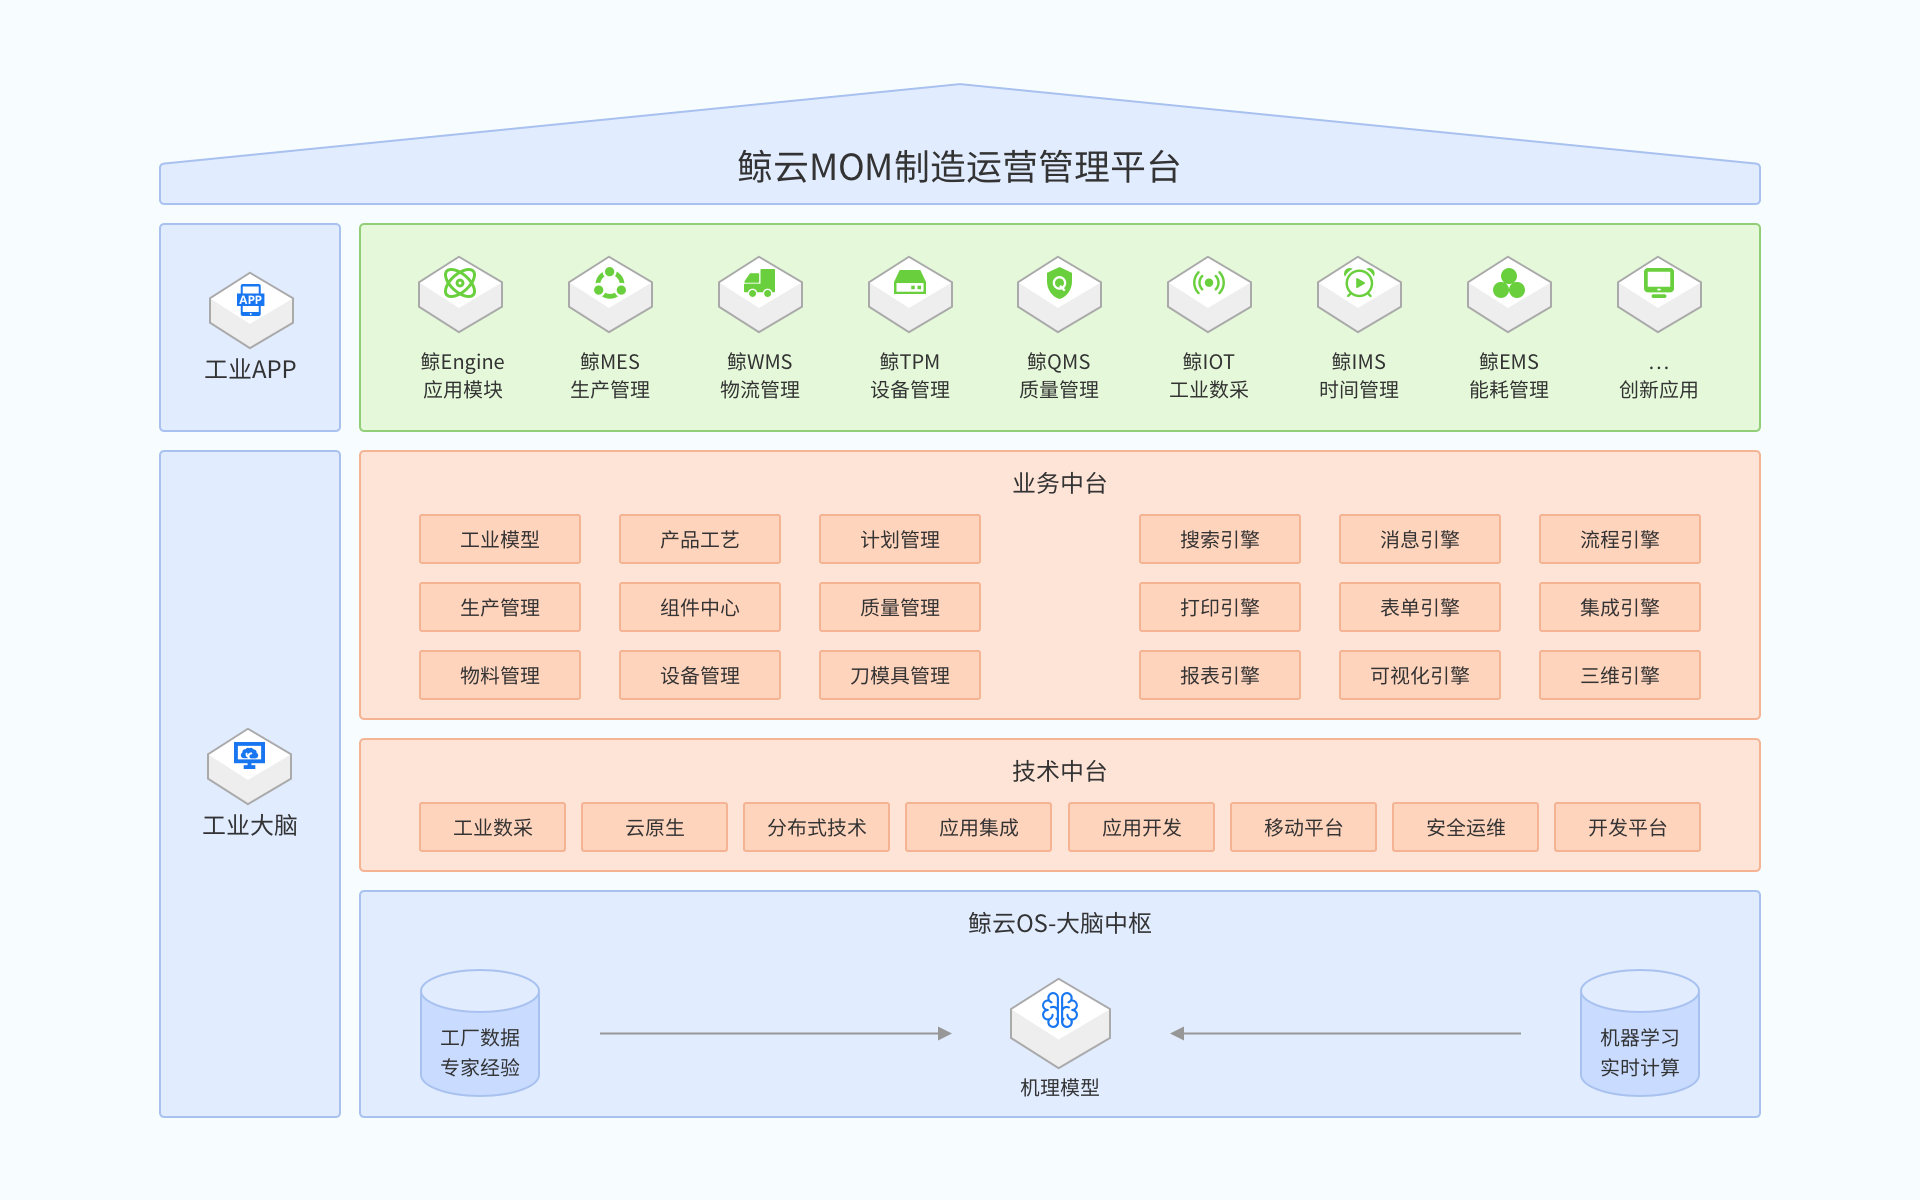Image resolution: width=1920 pixels, height=1200 pixels.
Task: Click the 鲸IOT 工业数采 label
Action: [1209, 376]
